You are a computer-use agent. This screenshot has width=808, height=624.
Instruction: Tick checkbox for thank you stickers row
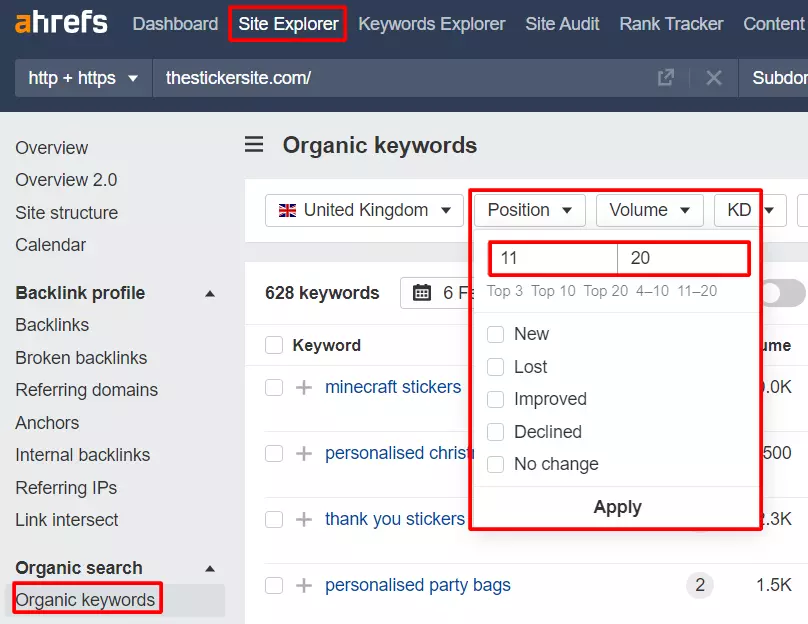click(x=274, y=519)
